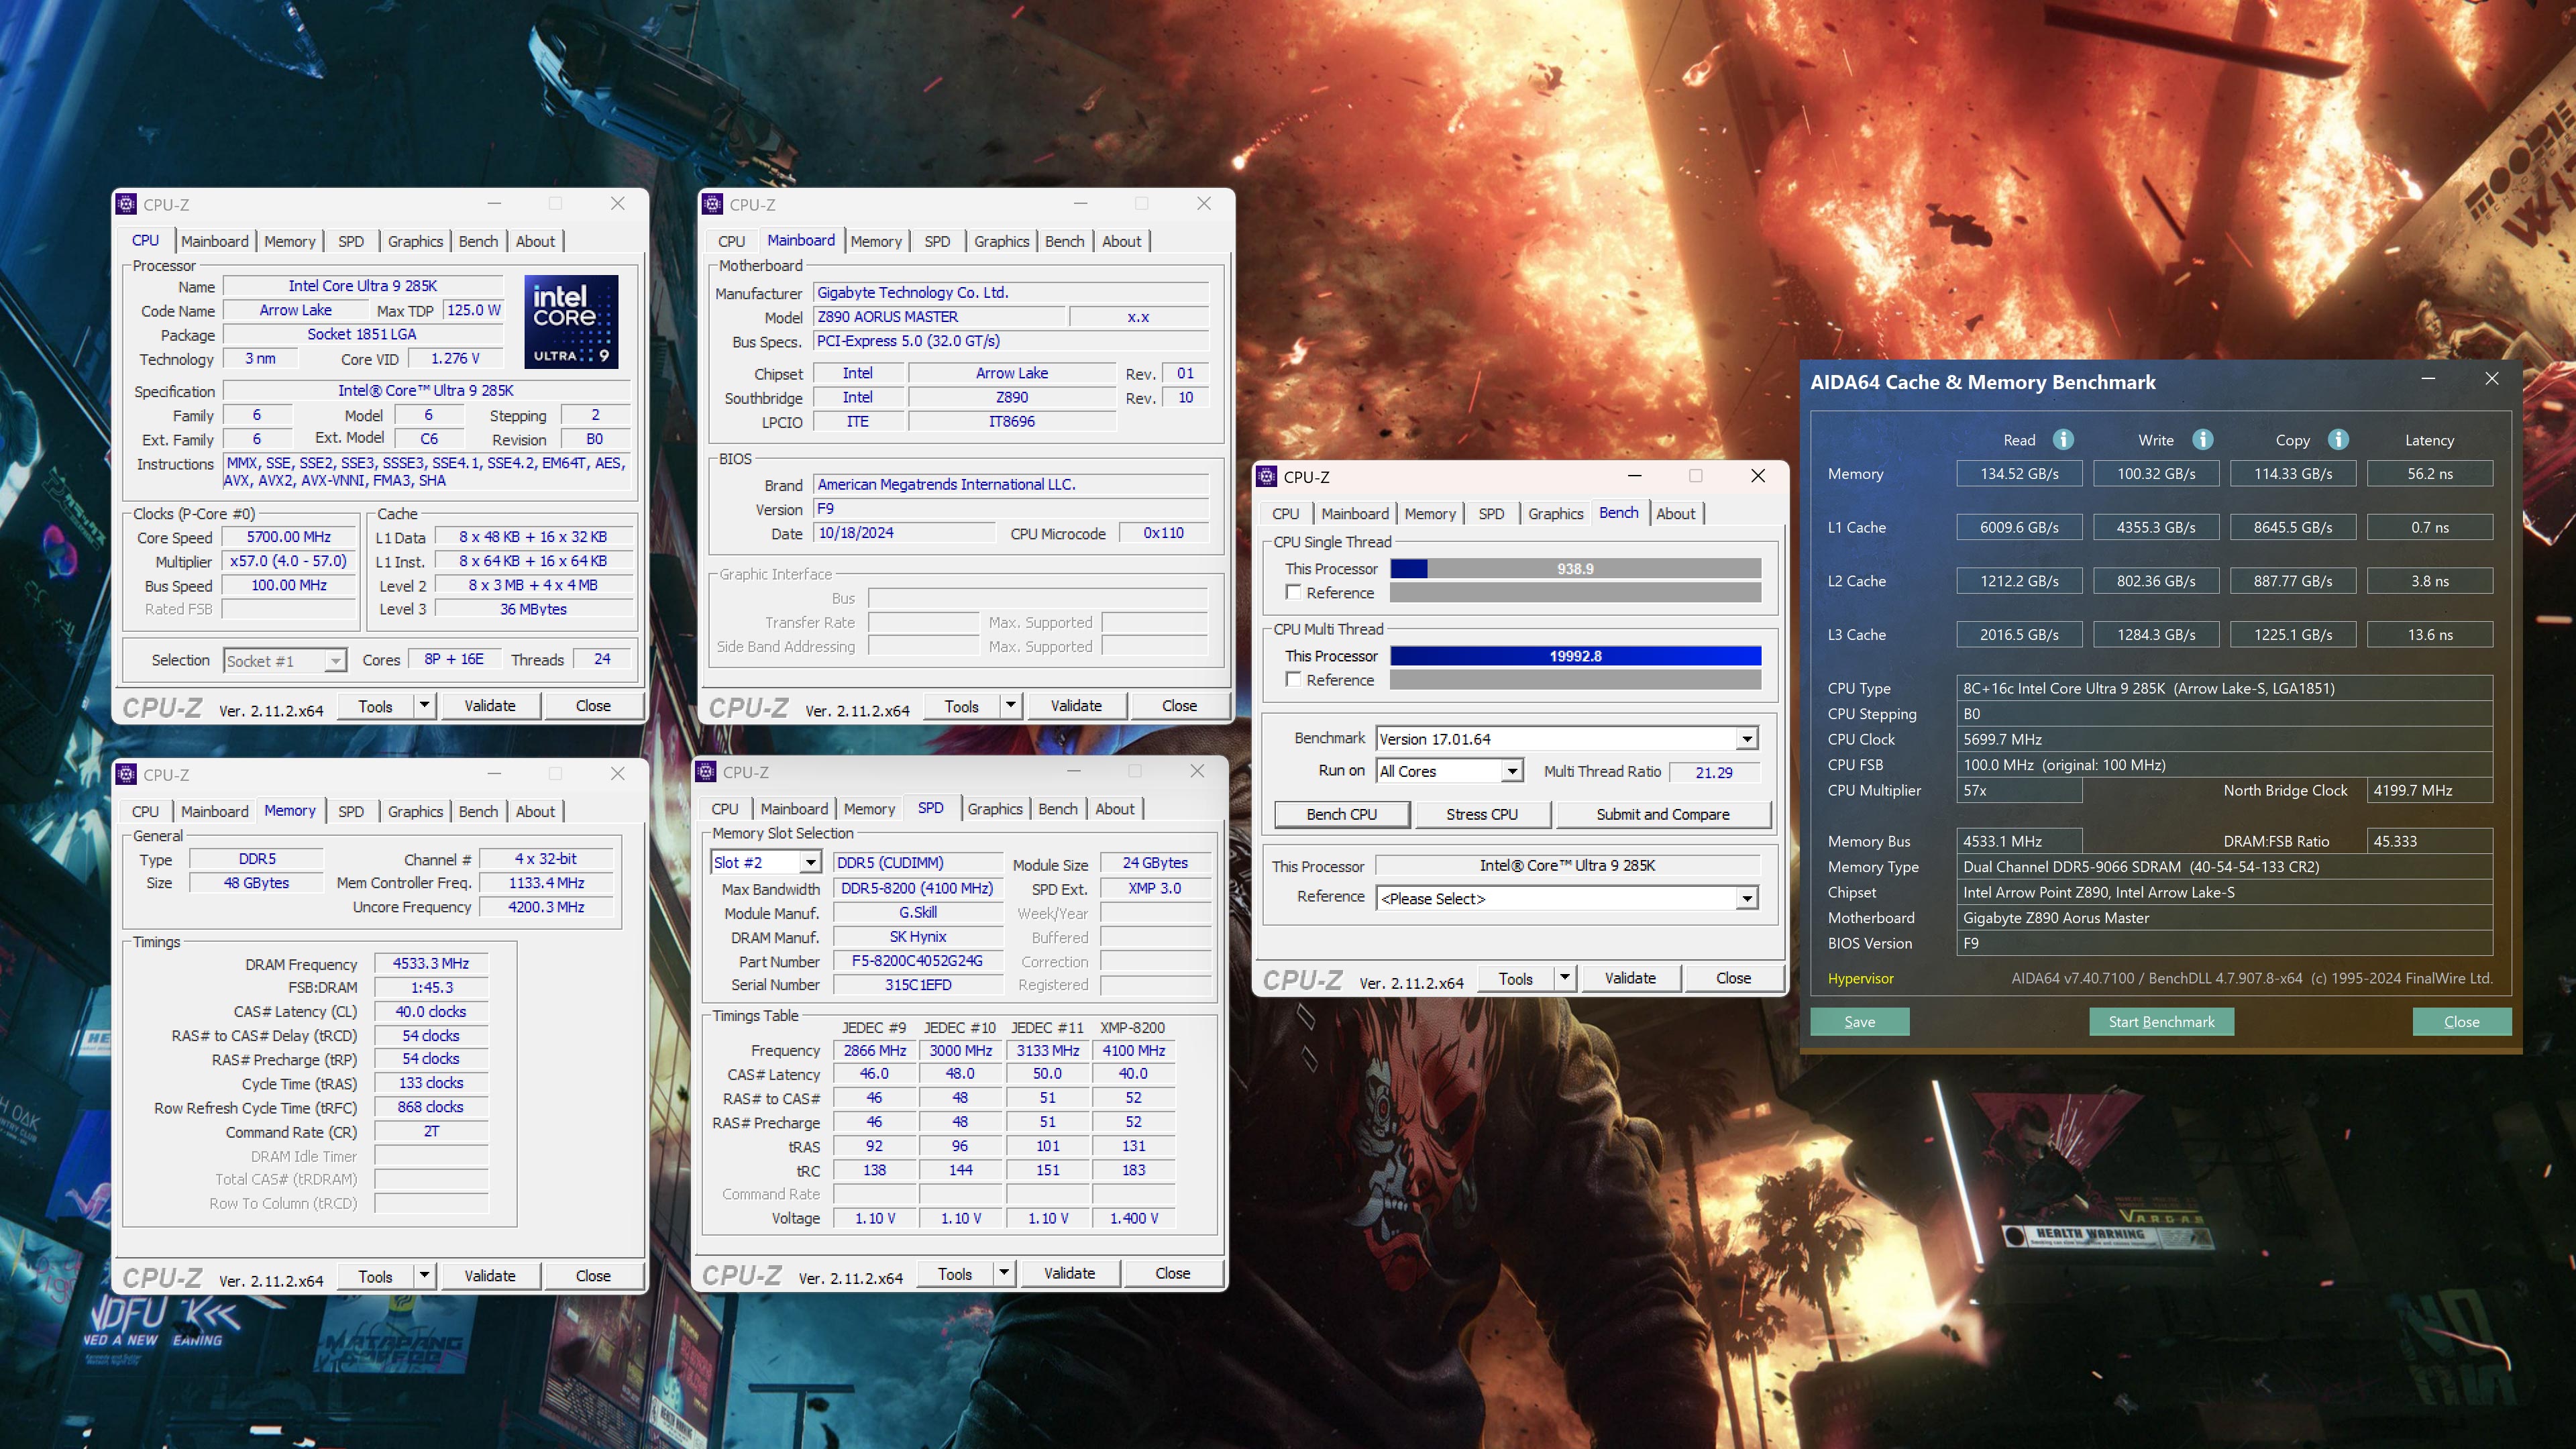Screen dimensions: 2576x1449
Task: Click the AIDA64 Memory Latency 56.2 ns field
Action: [x=2430, y=474]
